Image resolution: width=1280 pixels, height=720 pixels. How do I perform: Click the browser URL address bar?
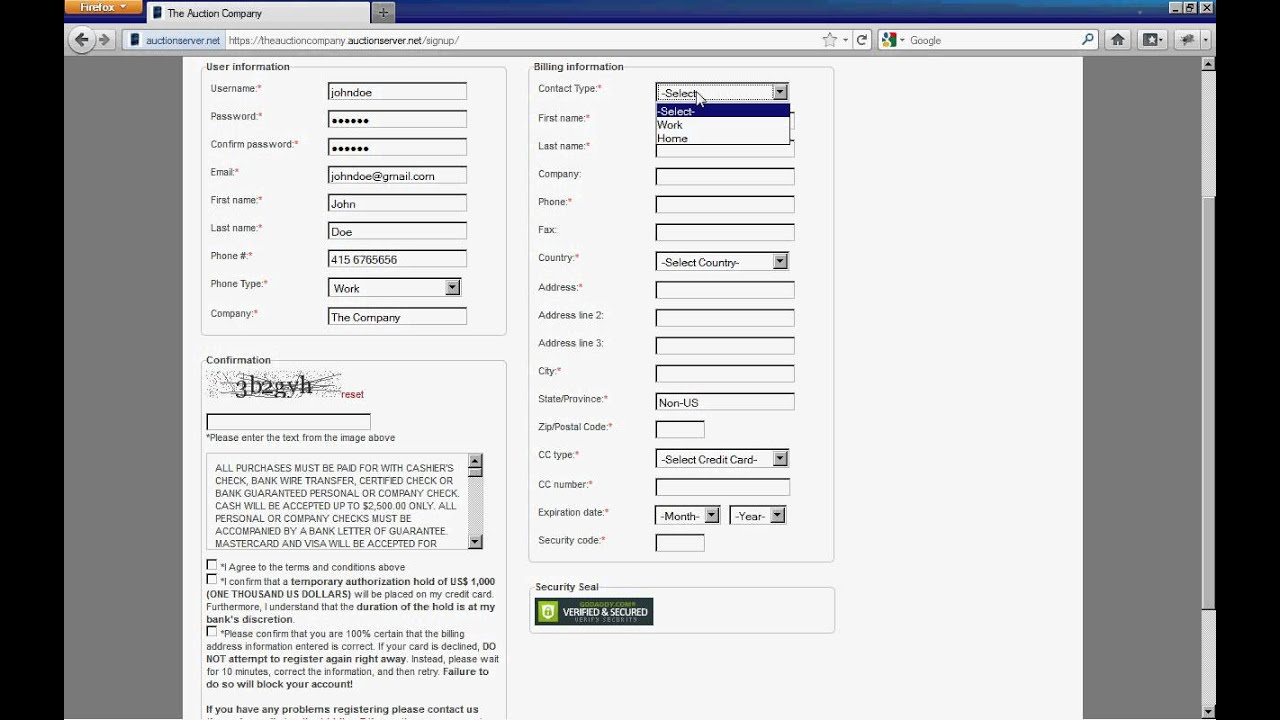pyautogui.click(x=520, y=40)
